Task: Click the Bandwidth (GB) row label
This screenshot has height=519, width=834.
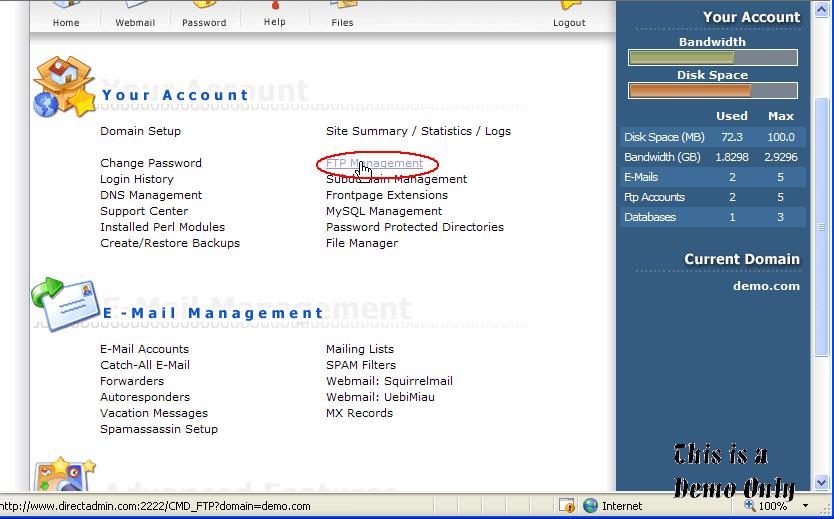Action: (x=662, y=157)
